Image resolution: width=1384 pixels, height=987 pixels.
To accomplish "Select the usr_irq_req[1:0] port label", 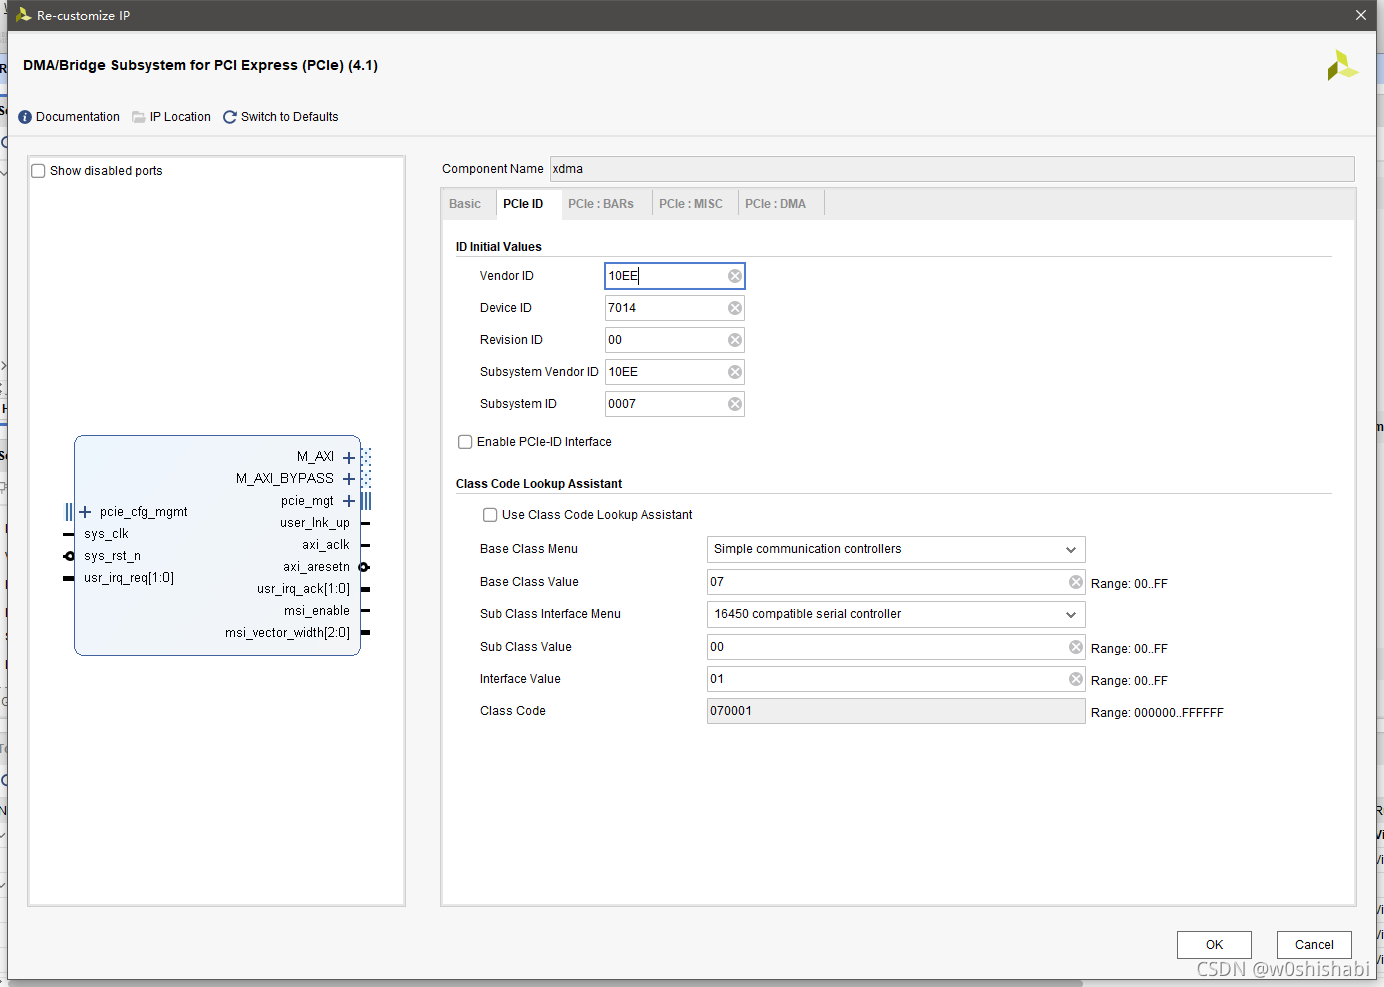I will pos(129,578).
